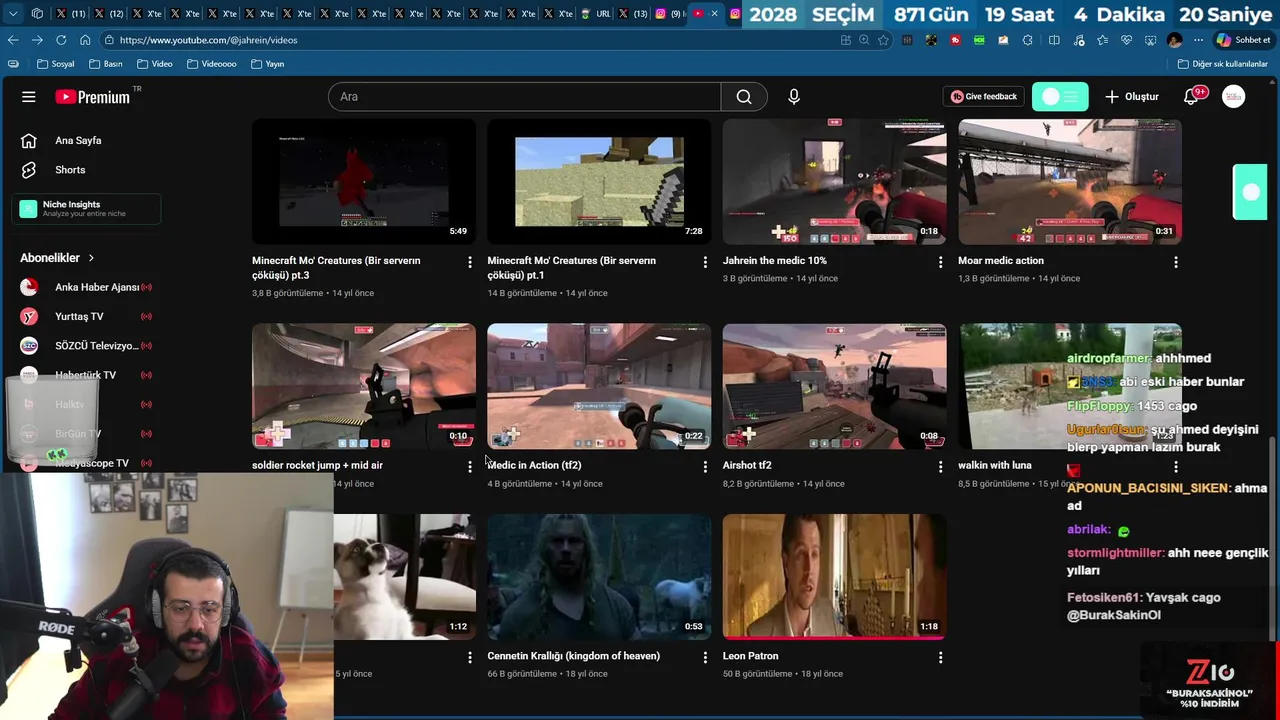Open options for Jahrein the medic 10%
Screen dimensions: 1280x720
coord(940,262)
